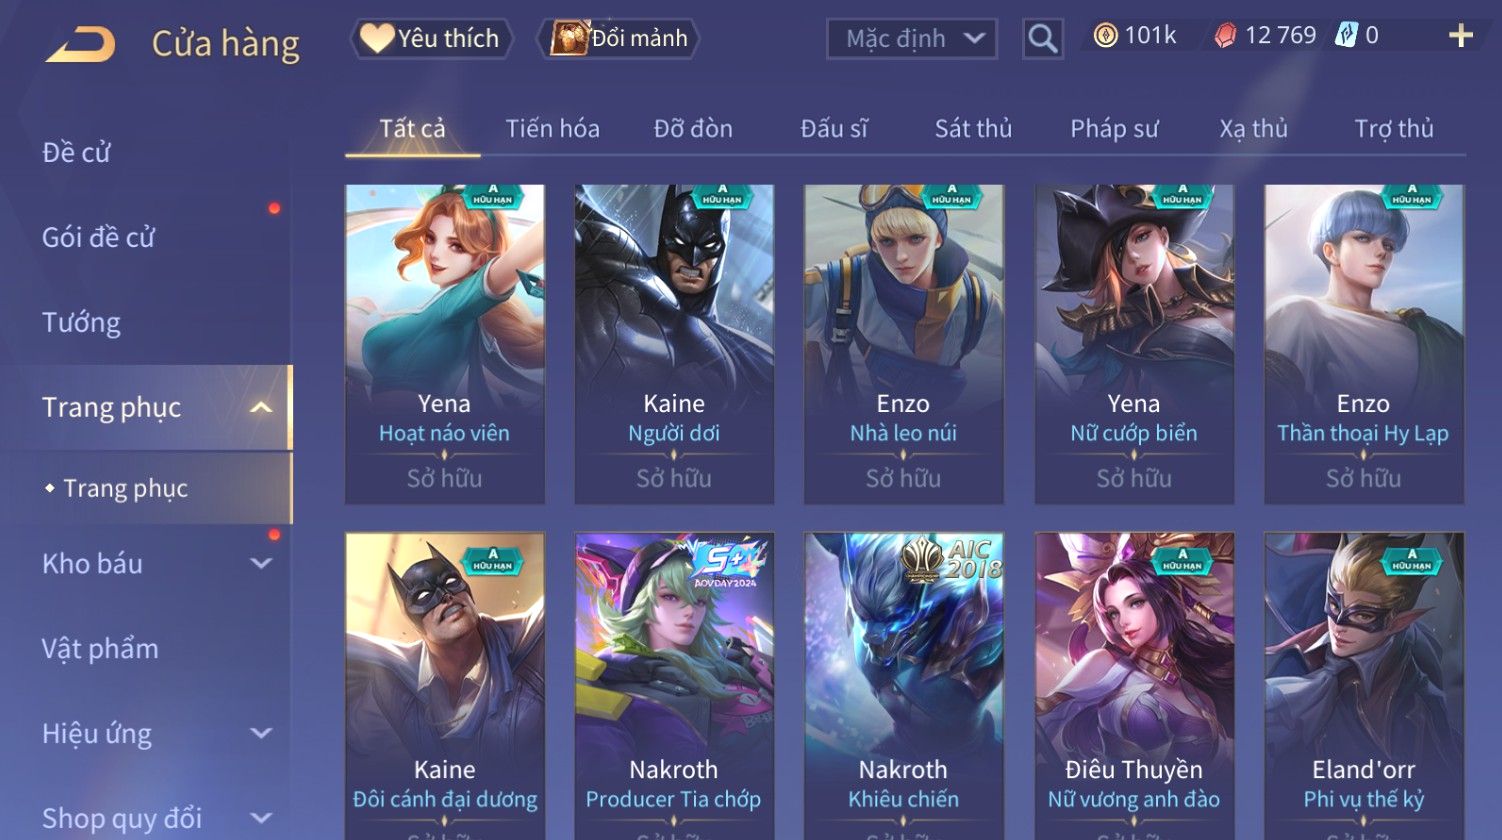Screen dimensions: 1502x840
Task: Go to Tướng in sidebar
Action: pos(81,323)
